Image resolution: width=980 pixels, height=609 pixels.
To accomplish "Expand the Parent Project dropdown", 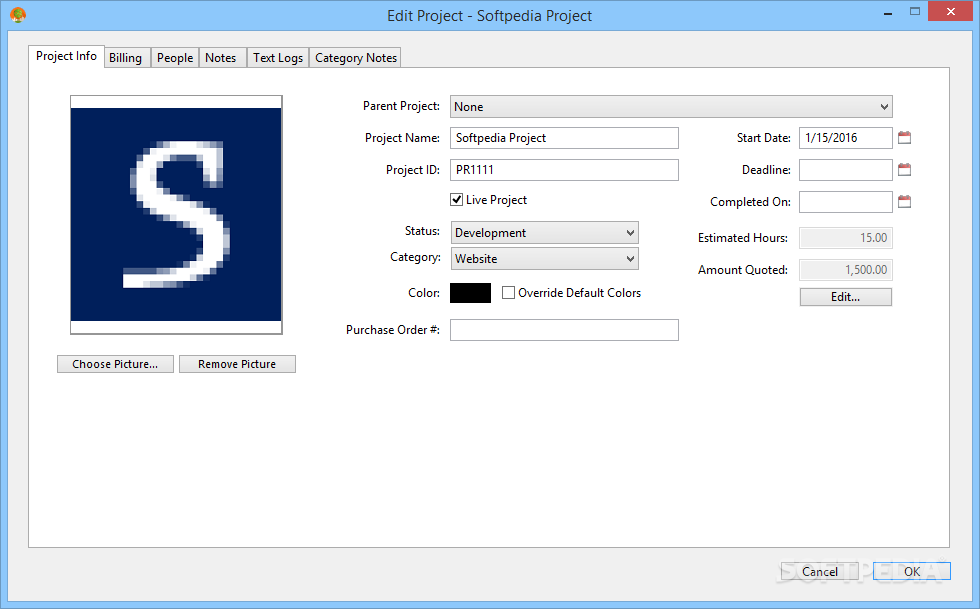I will pos(671,106).
